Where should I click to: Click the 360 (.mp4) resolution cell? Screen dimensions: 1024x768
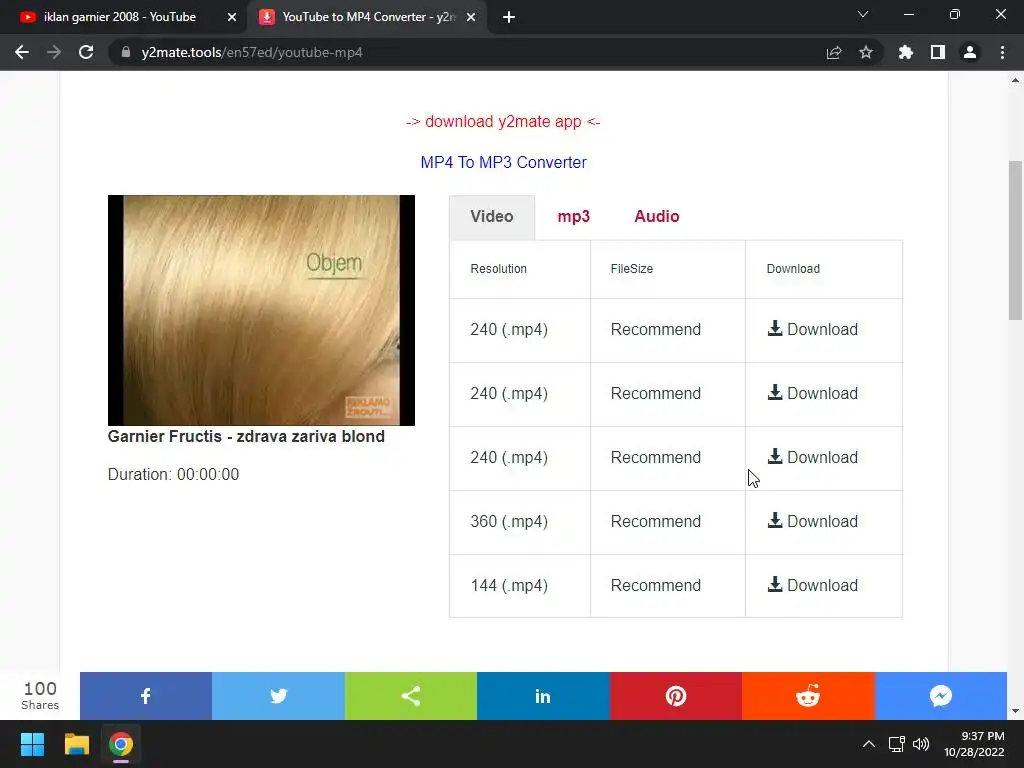520,522
